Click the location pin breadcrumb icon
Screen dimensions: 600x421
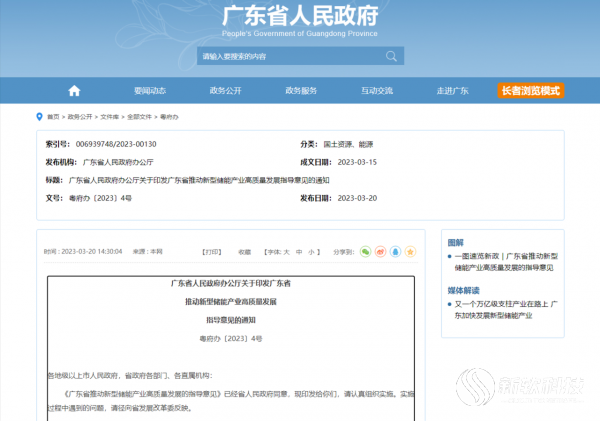click(40, 116)
